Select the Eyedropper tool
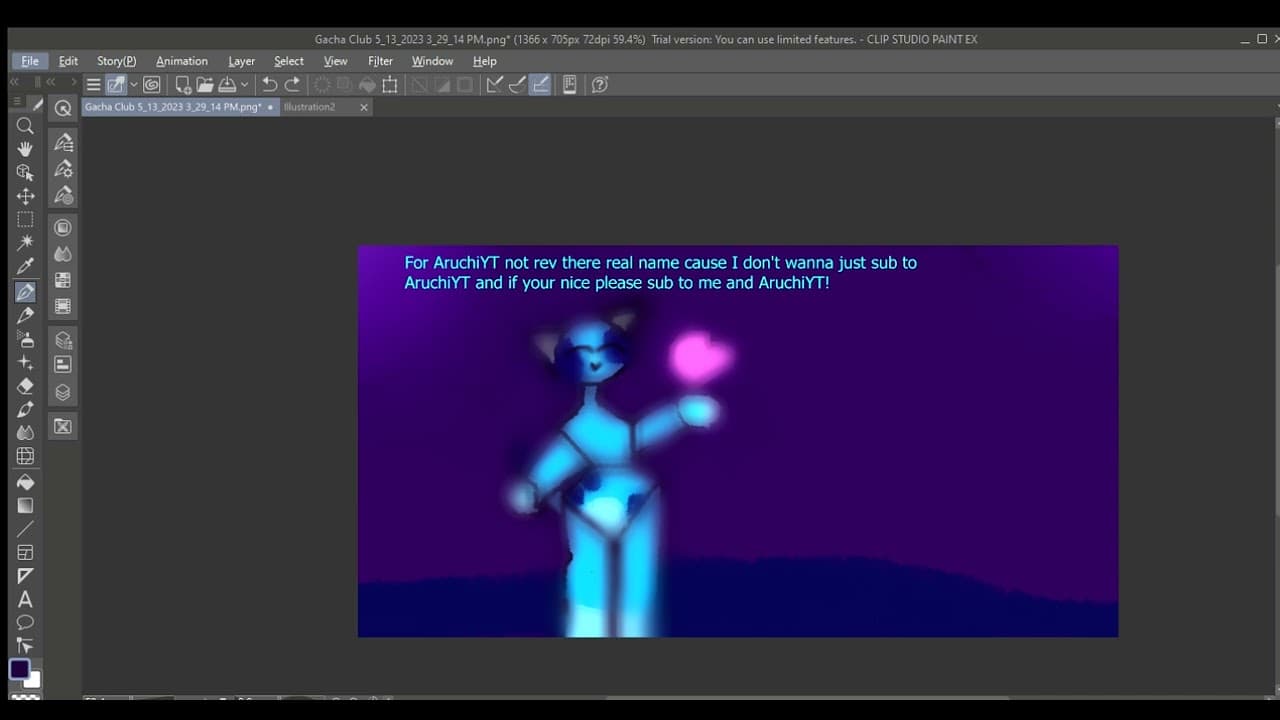 25,267
